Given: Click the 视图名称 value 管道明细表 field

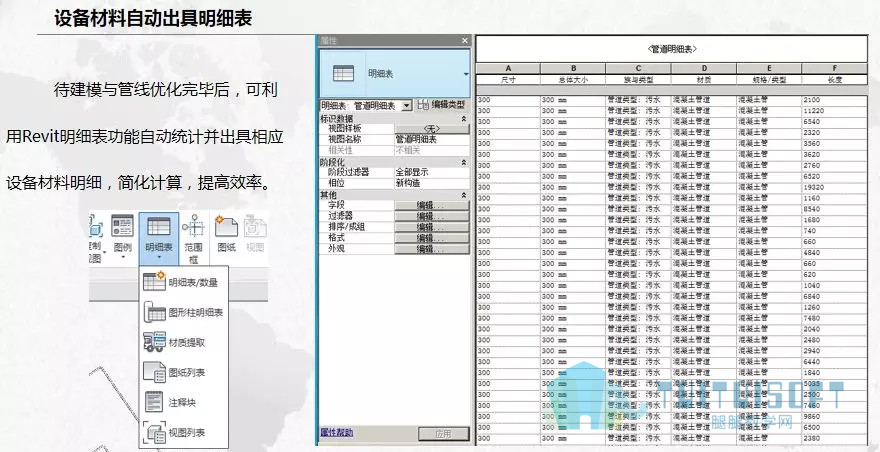Looking at the screenshot, I should click(x=432, y=140).
